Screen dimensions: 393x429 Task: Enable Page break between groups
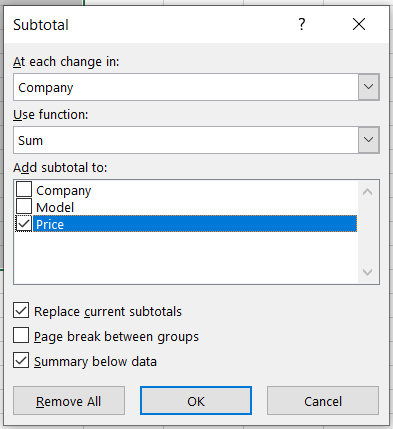point(21,335)
